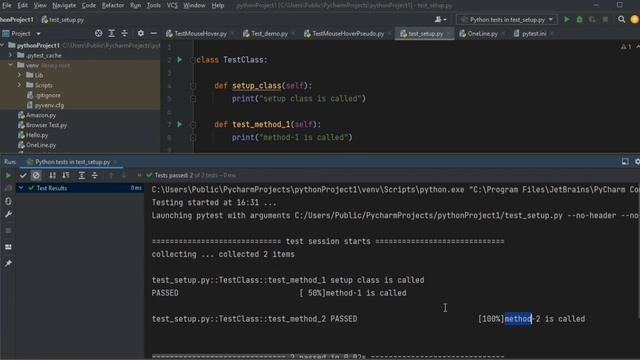
Task: Collapse the pythonProject1 root node
Action: (x=2, y=45)
